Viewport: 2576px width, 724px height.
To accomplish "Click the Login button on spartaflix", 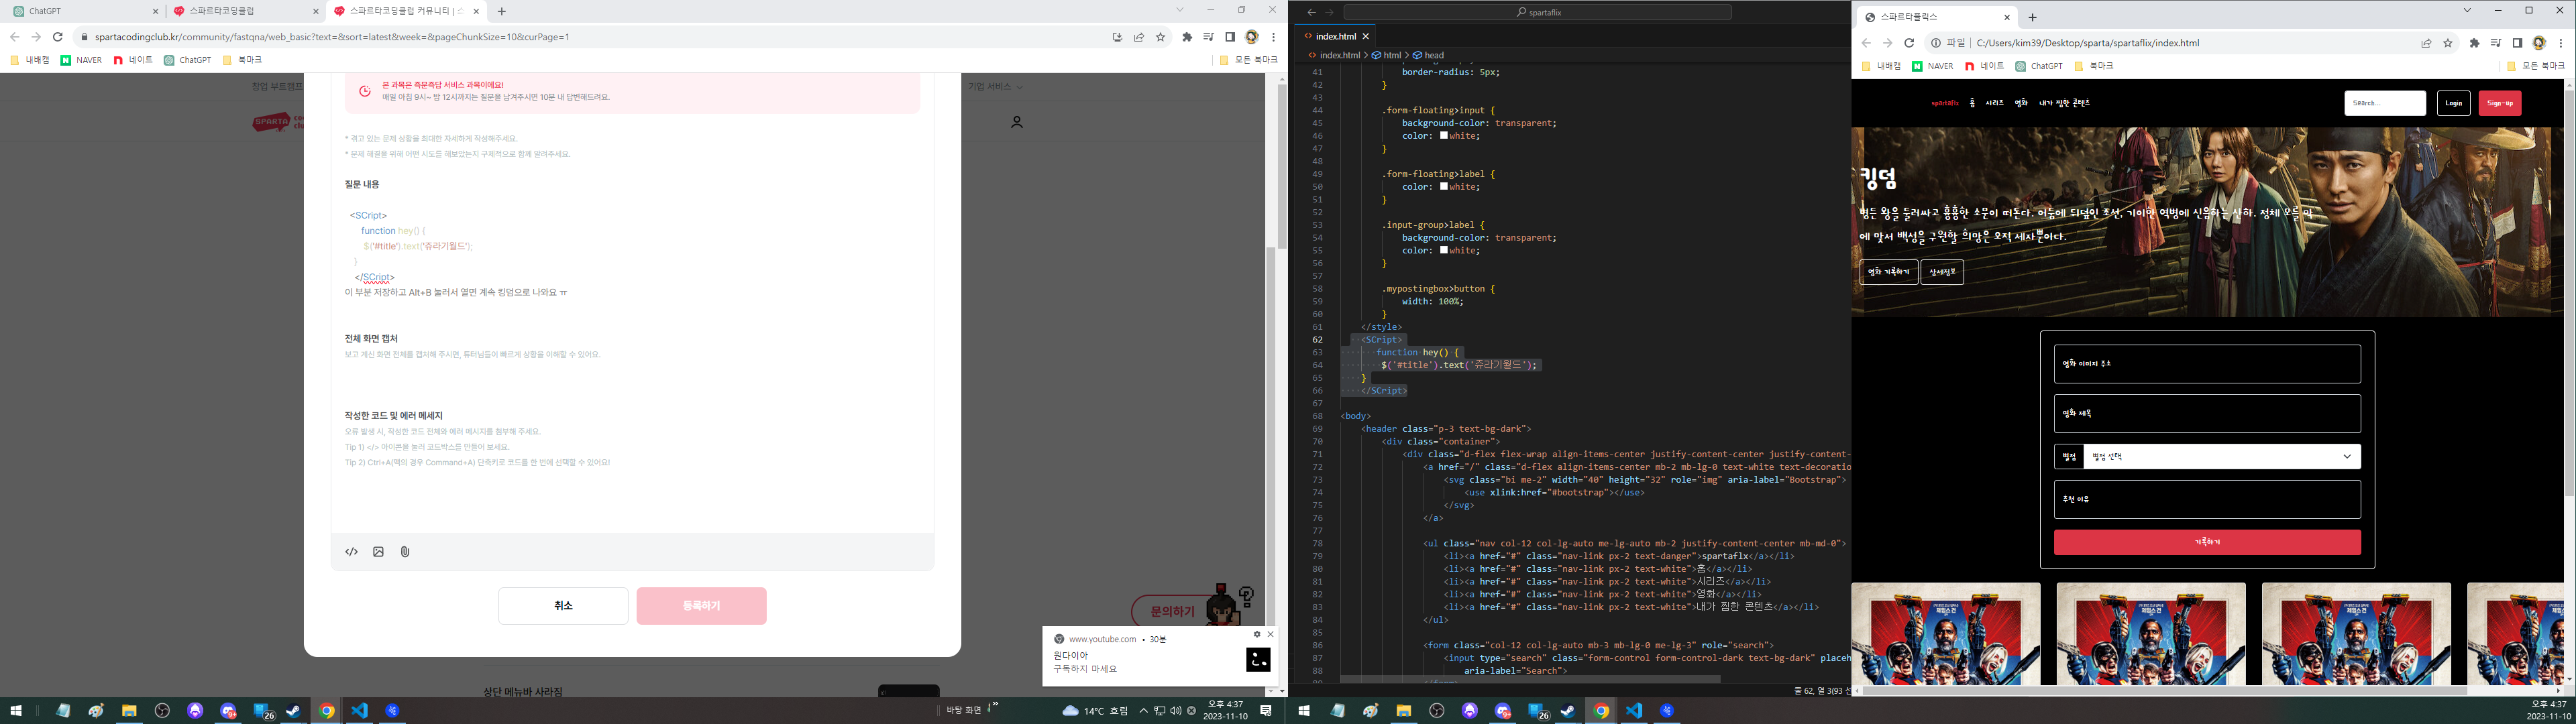I will pyautogui.click(x=2453, y=103).
